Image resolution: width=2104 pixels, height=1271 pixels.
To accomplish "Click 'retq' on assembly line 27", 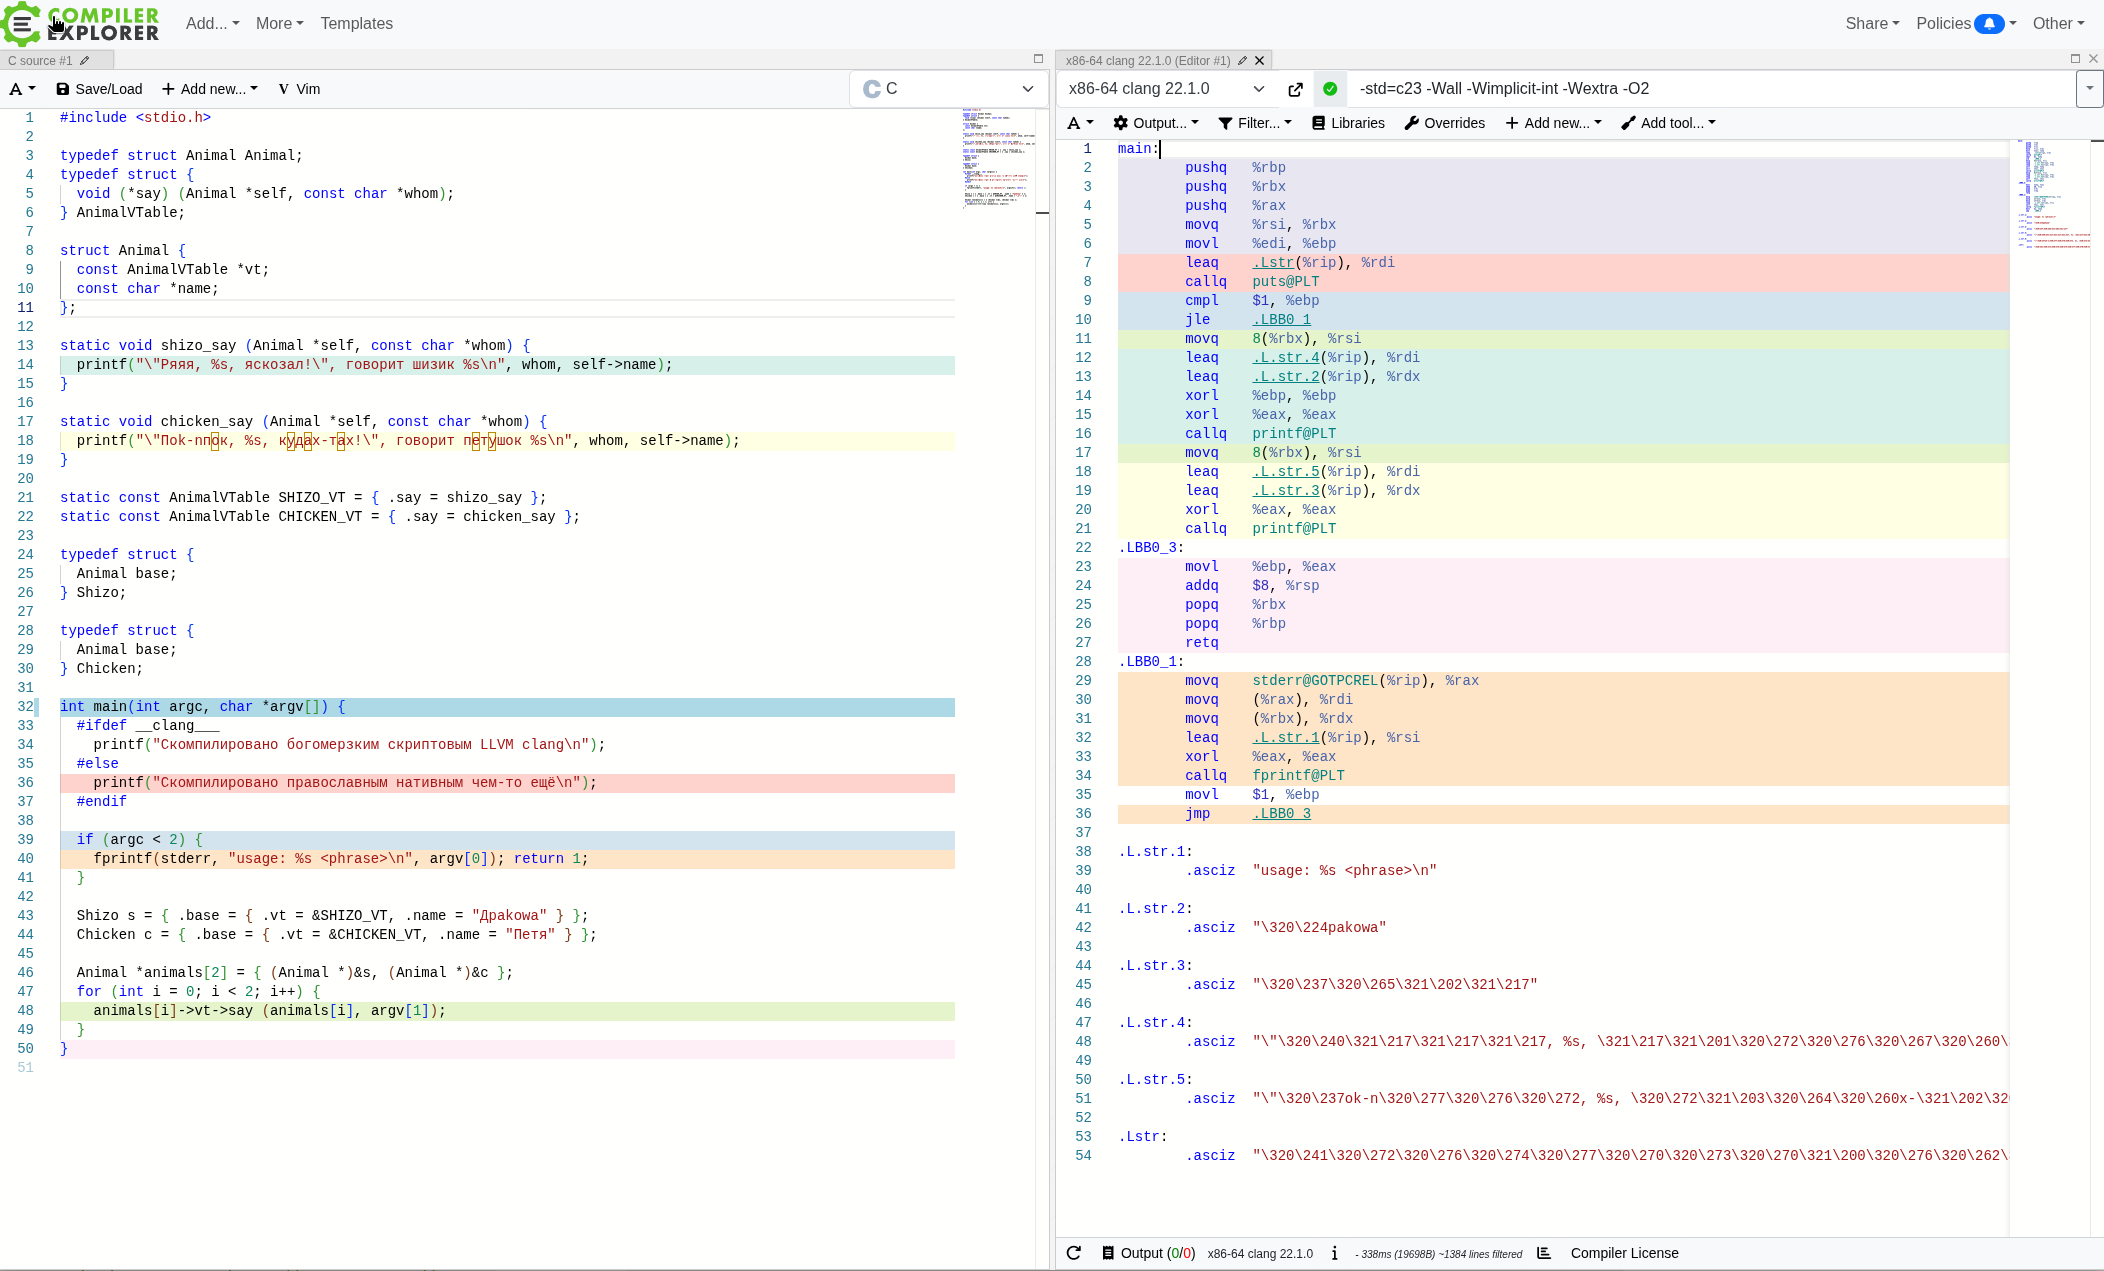I will click(x=1201, y=643).
